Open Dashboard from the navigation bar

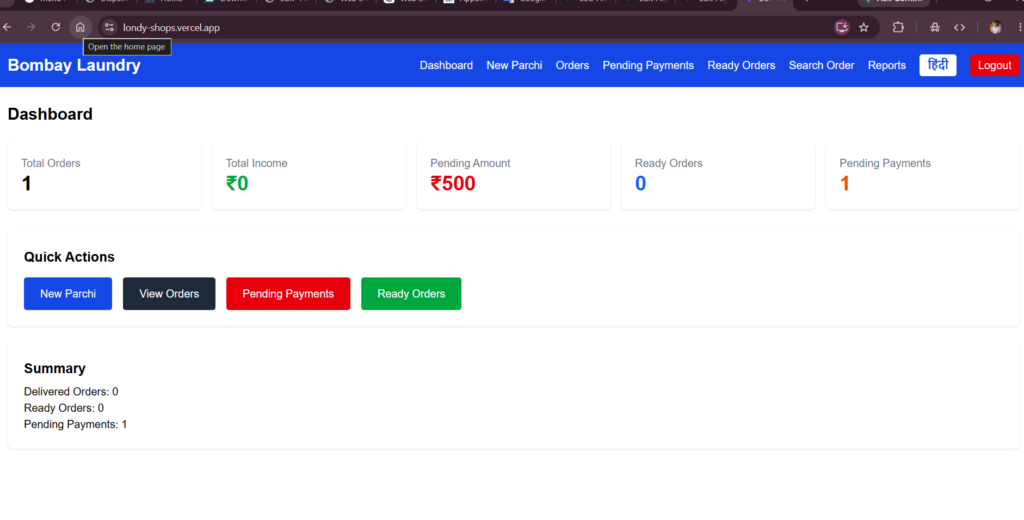(x=446, y=65)
